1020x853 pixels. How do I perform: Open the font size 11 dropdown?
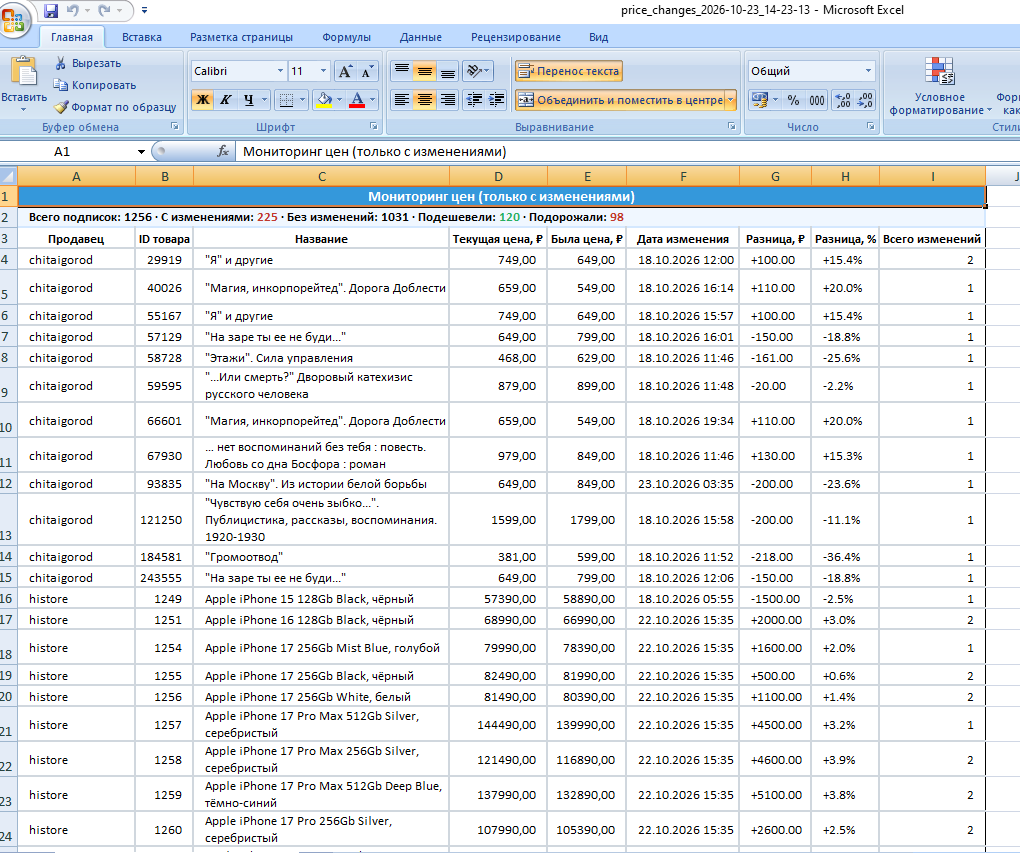coord(323,71)
